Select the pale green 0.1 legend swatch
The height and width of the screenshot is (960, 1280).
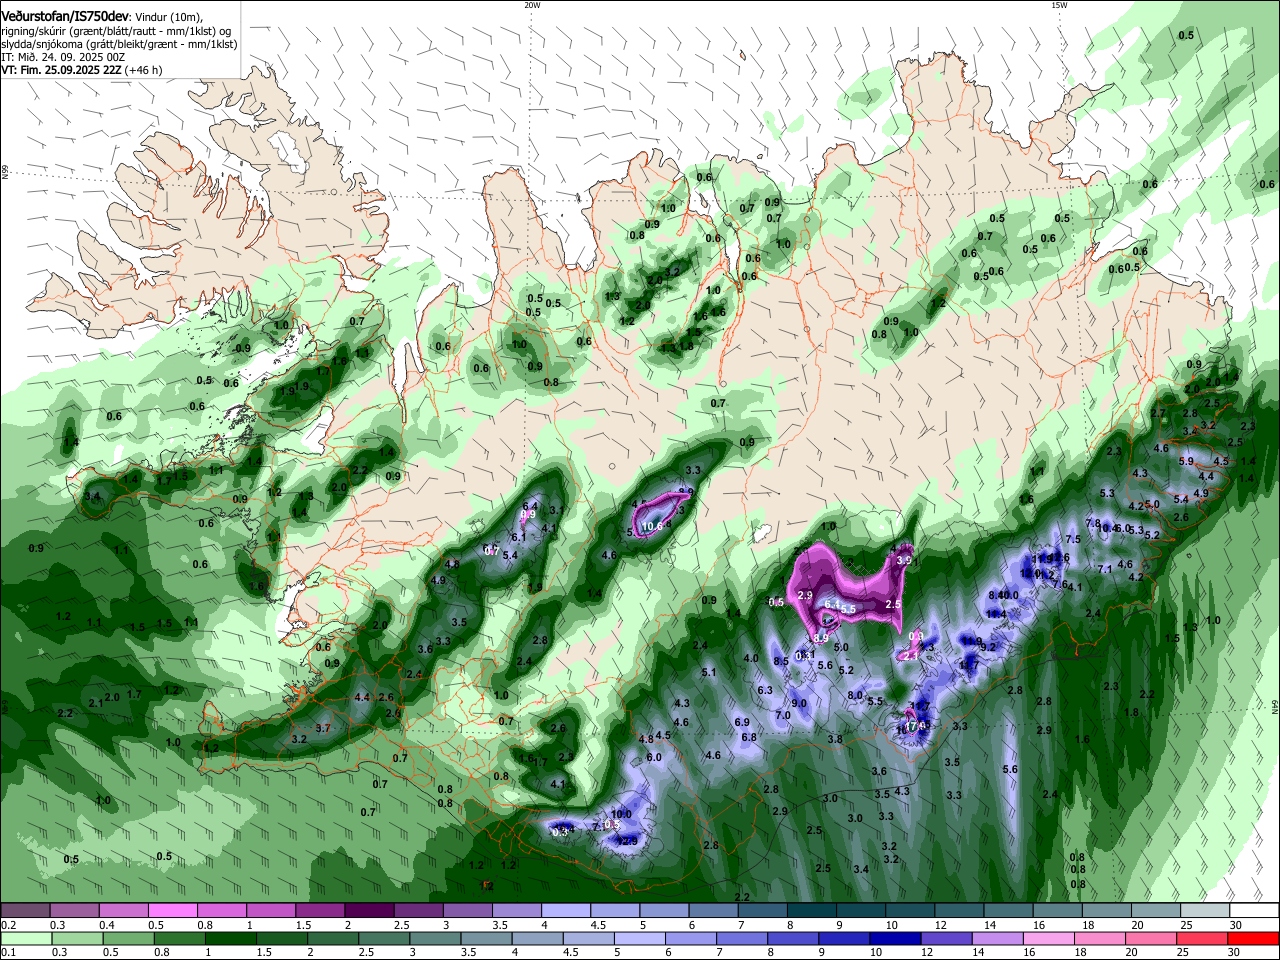click(25, 938)
